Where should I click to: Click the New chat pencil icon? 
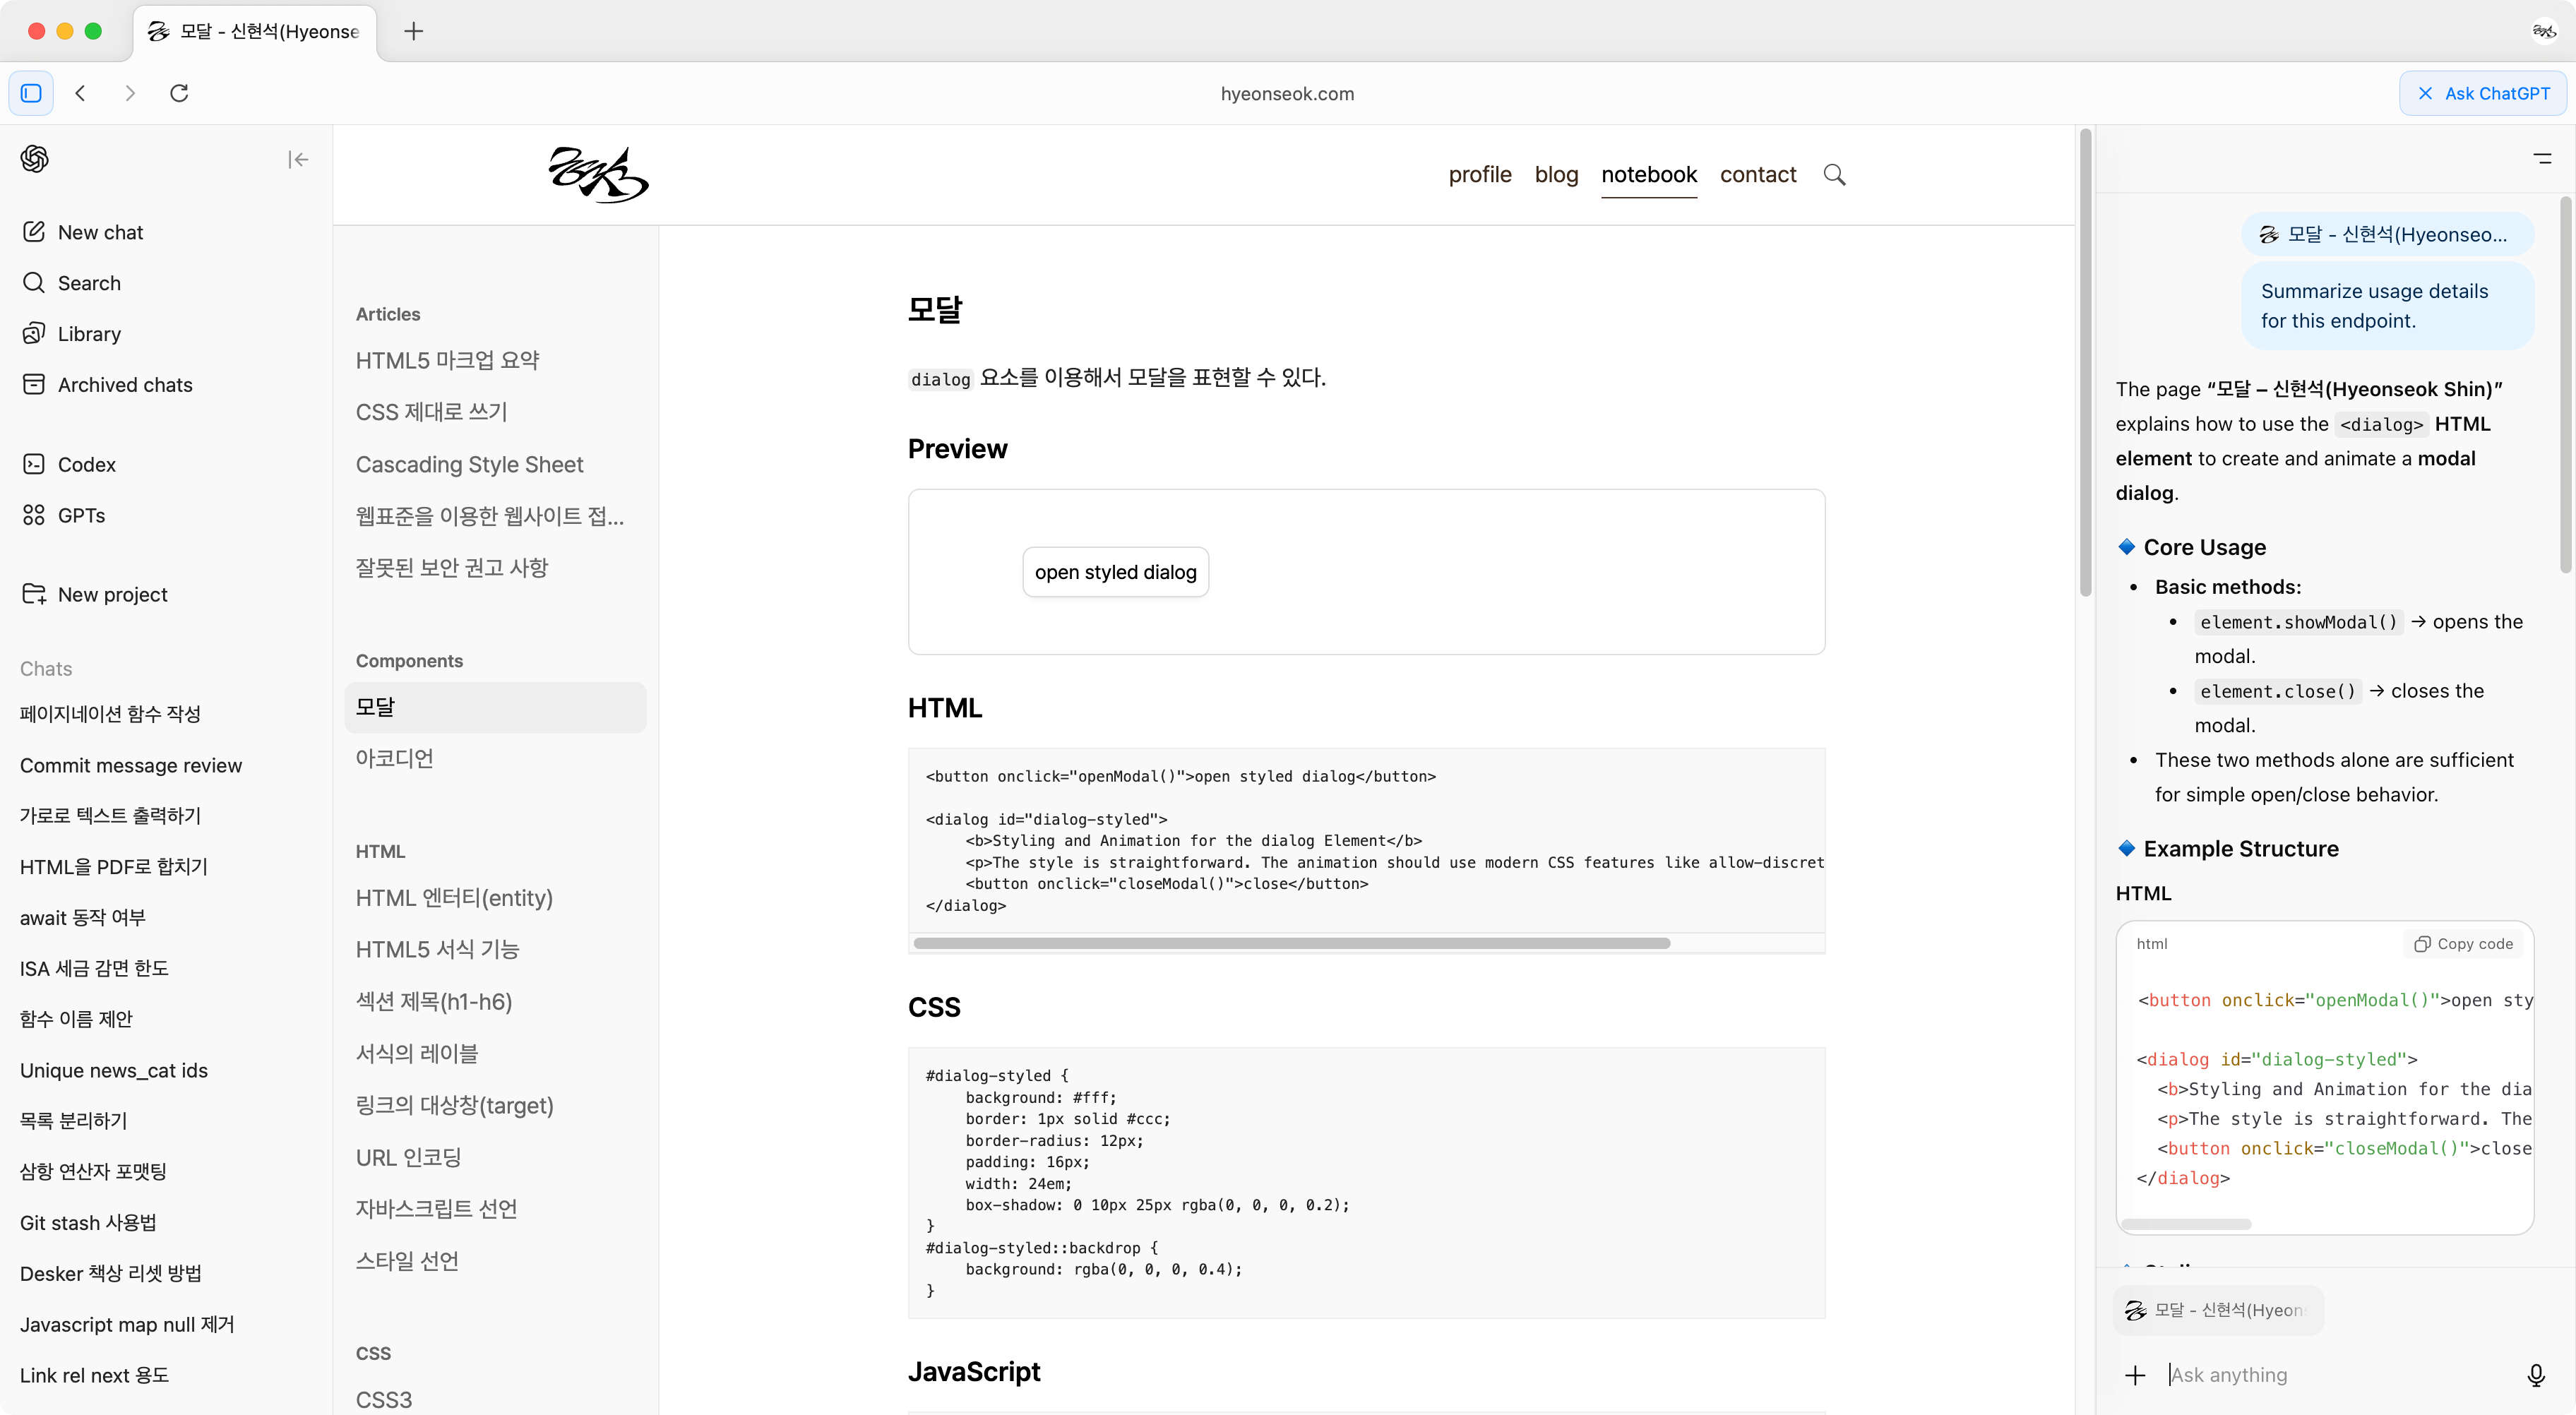click(34, 232)
